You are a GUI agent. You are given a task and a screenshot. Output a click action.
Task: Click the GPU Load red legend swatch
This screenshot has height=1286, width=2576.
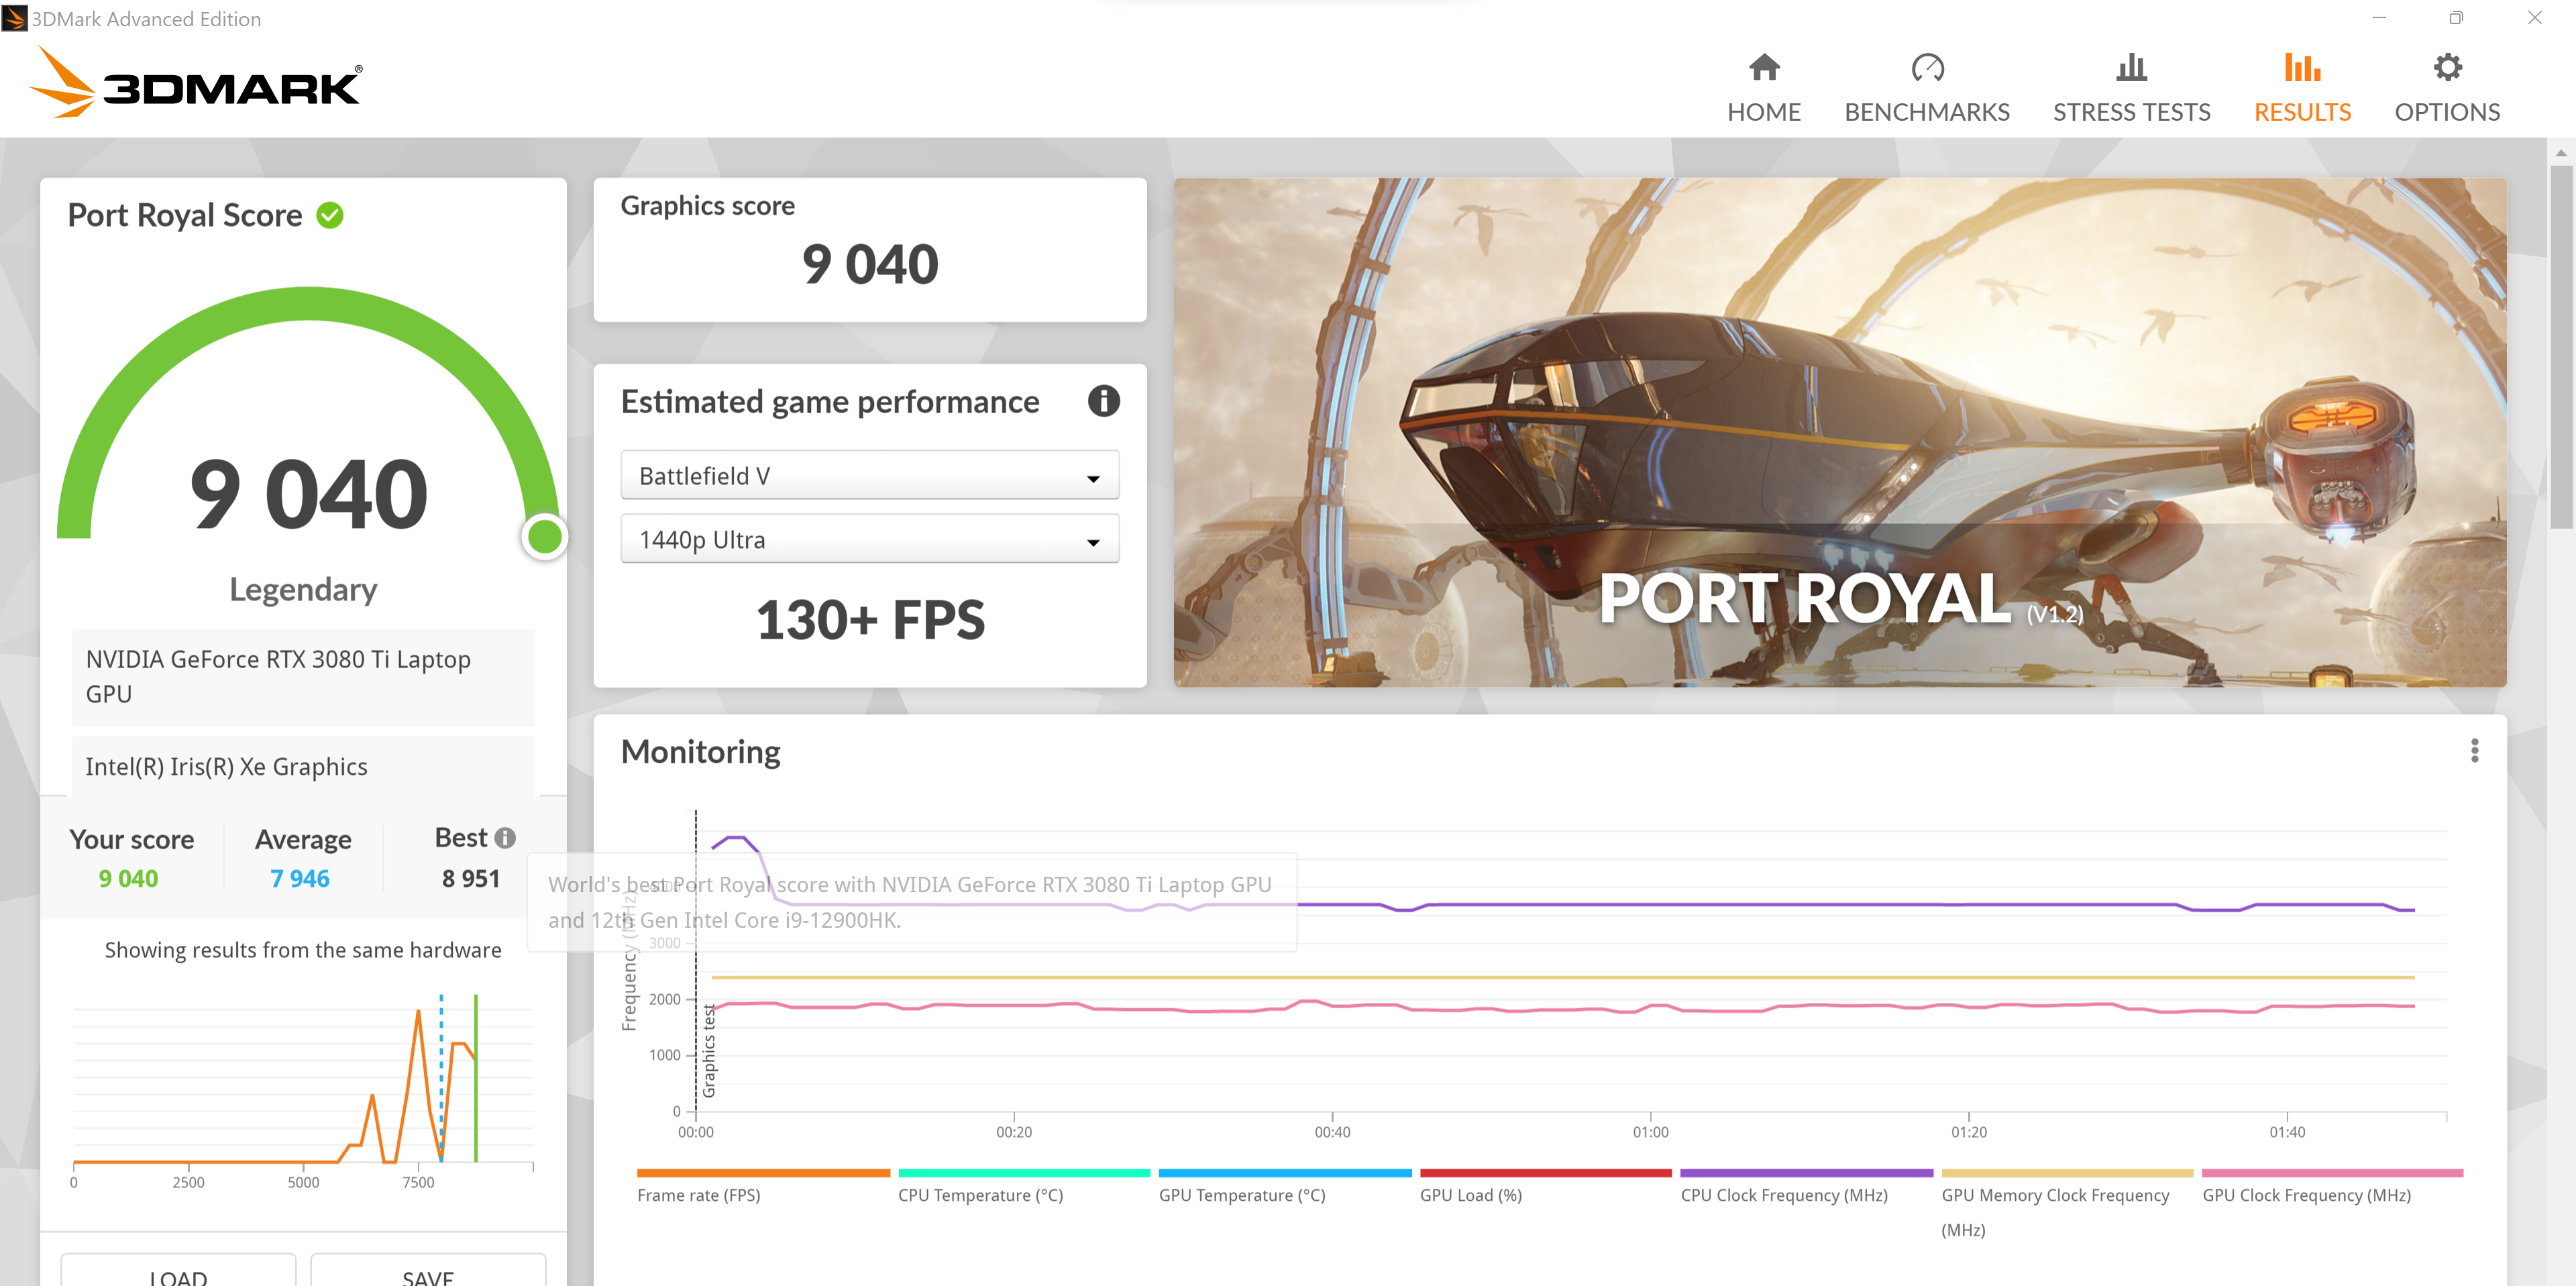1545,1173
